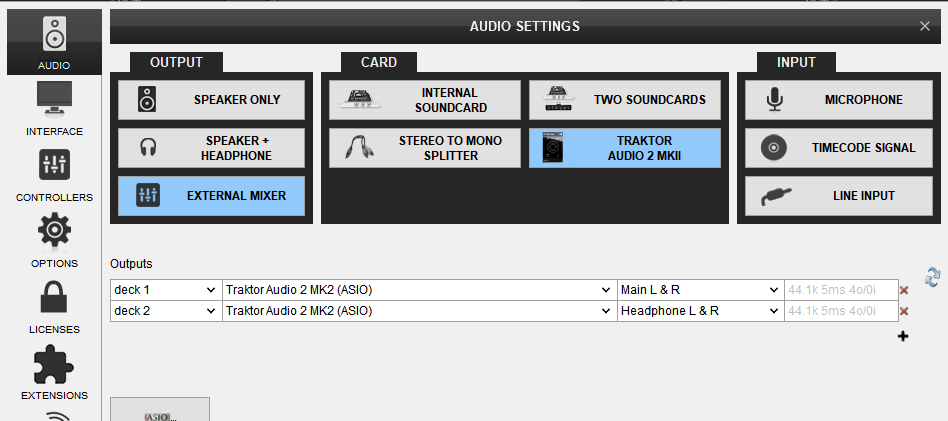Open the Audio settings tab
The height and width of the screenshot is (421, 948).
tap(54, 42)
